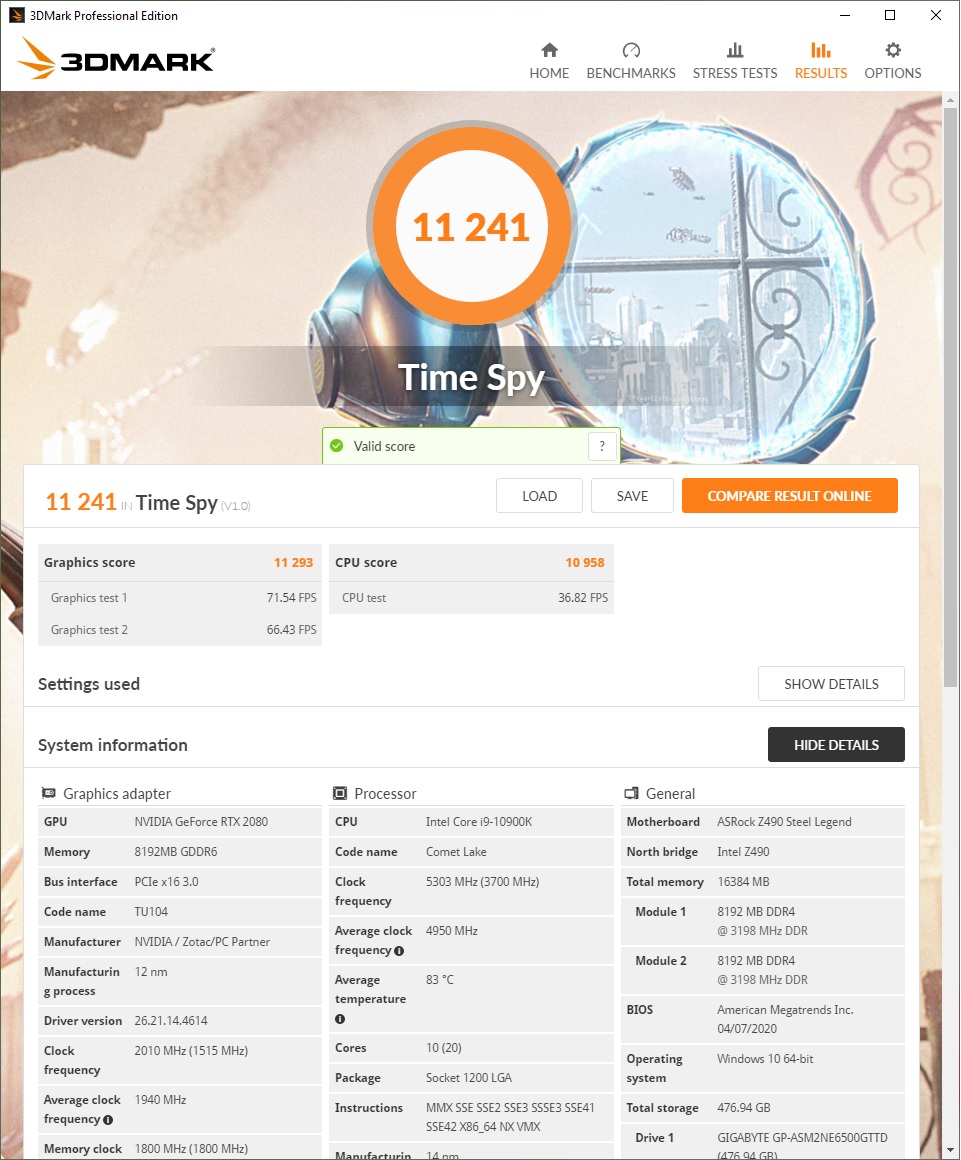961x1160 pixels.
Task: Click the 3DMark logo
Action: [116, 58]
